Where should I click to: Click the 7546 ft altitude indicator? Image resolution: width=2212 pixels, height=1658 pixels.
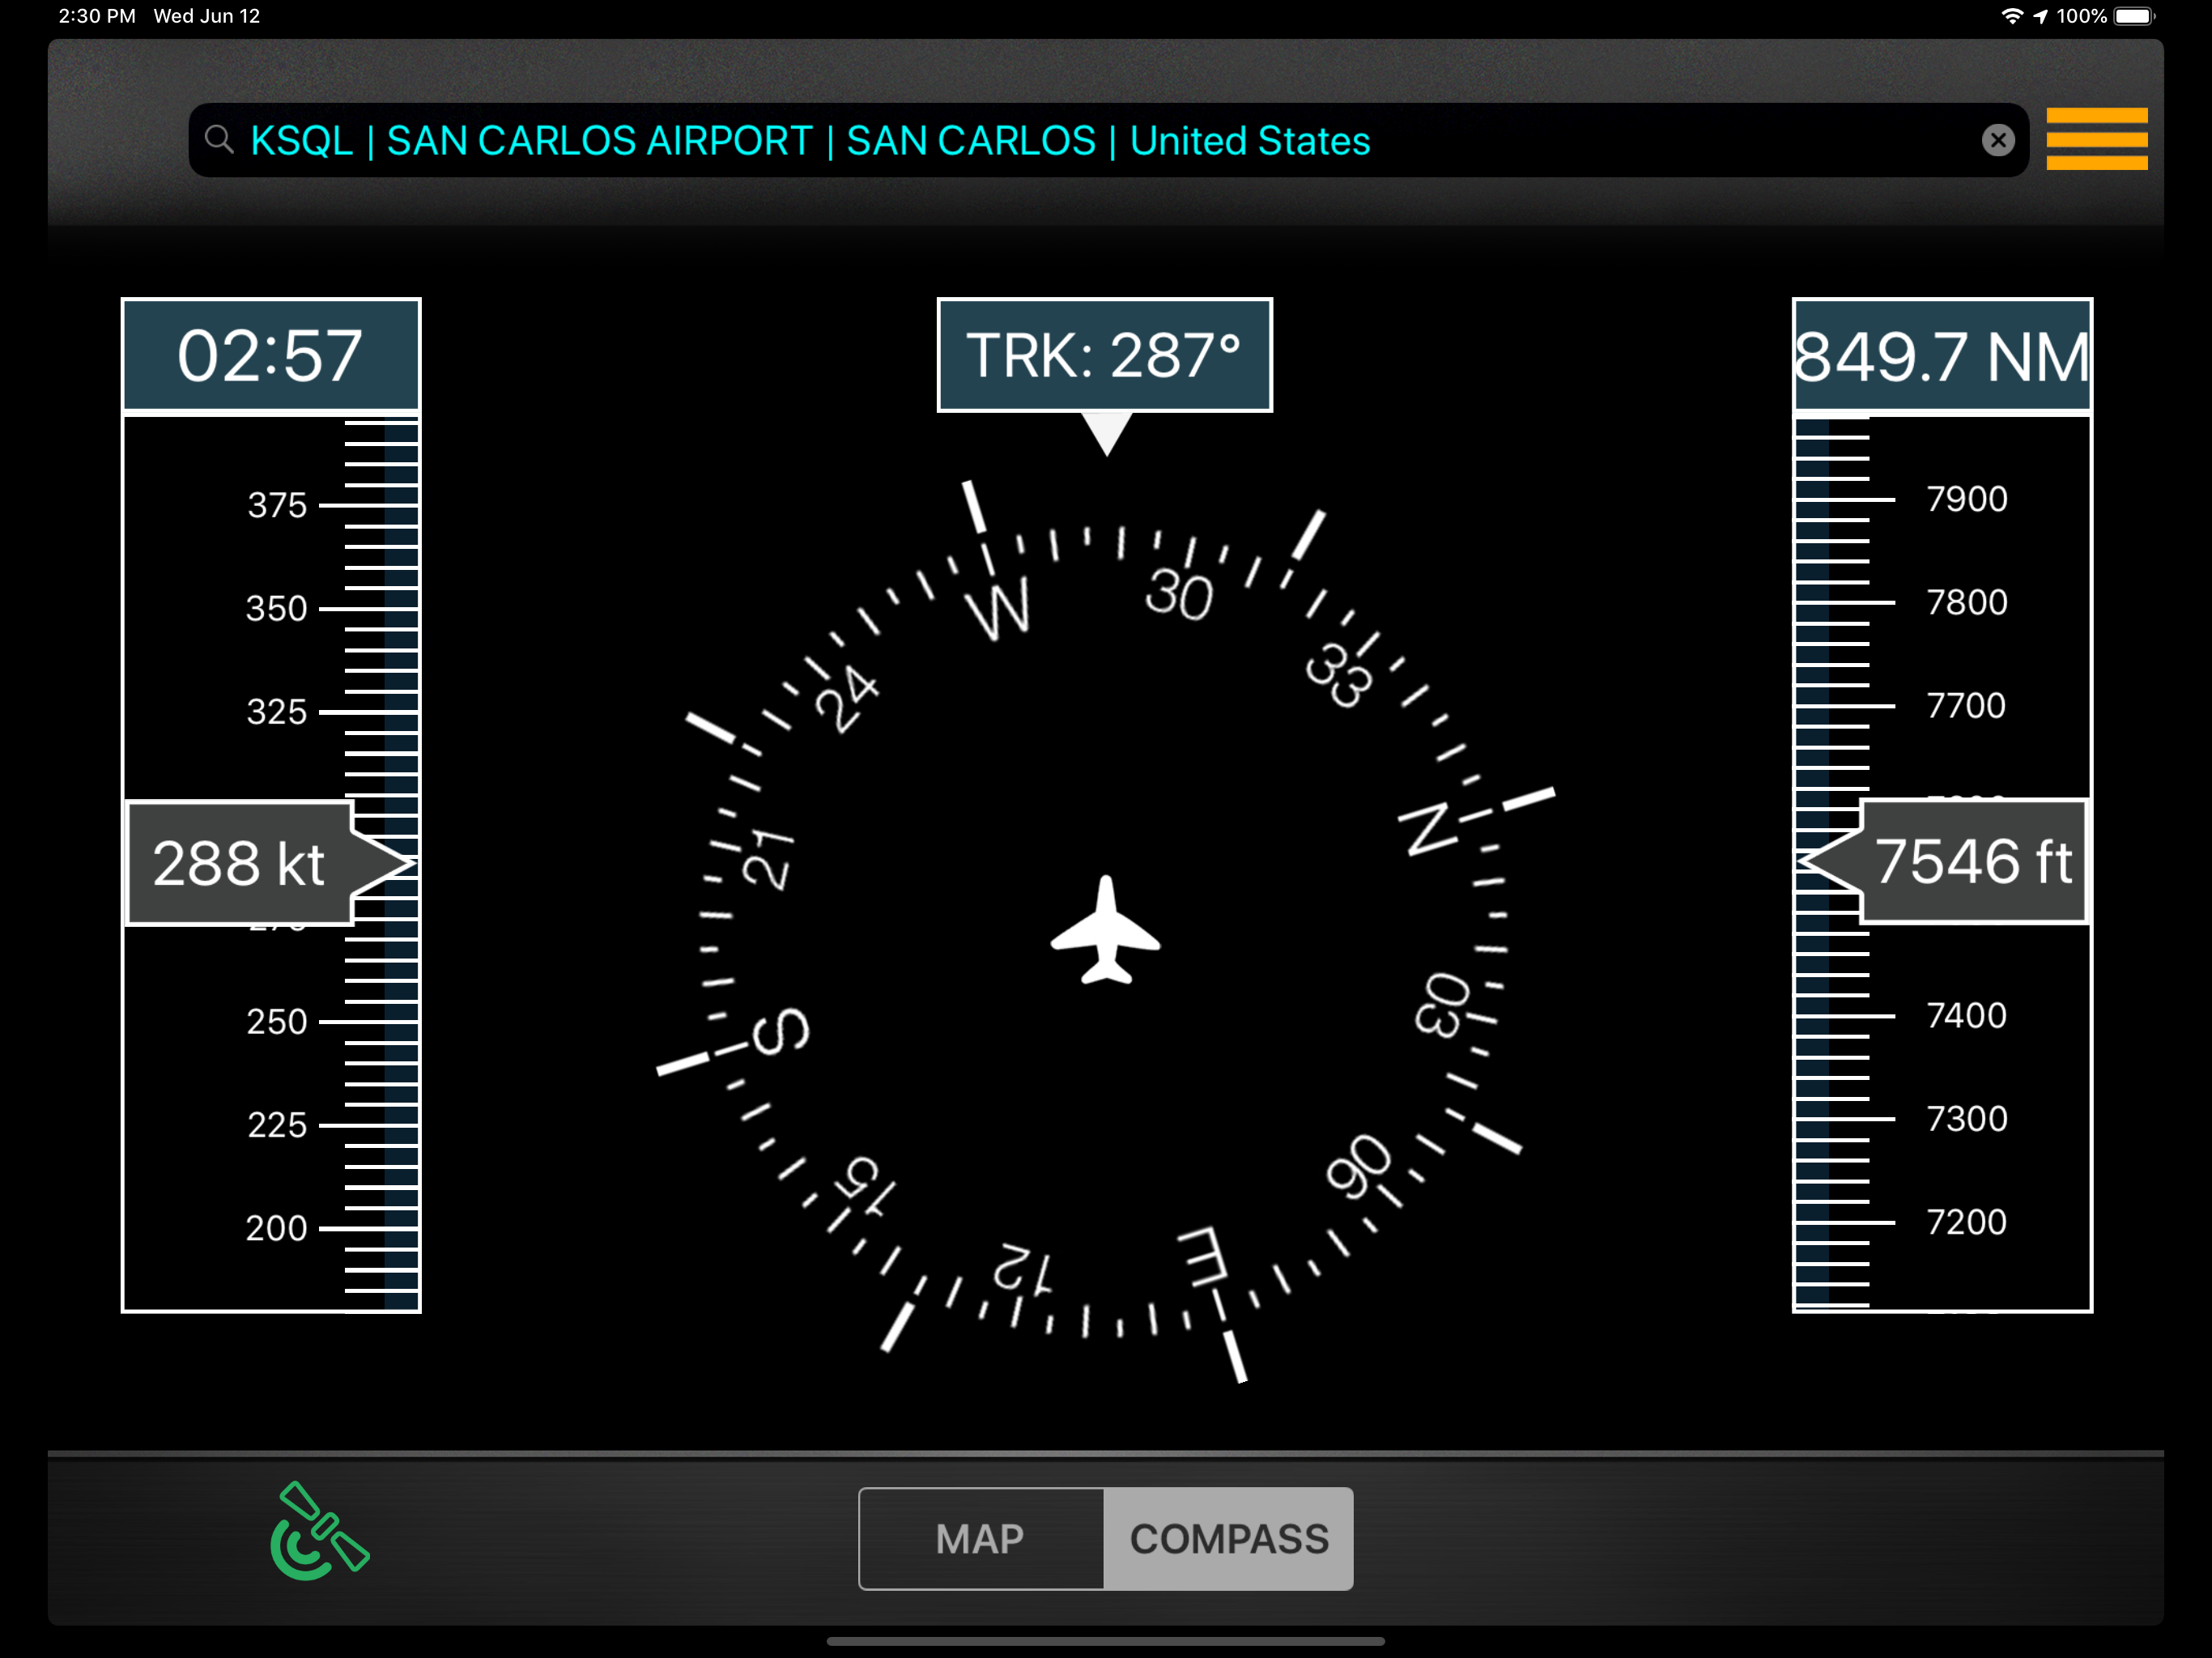(x=1972, y=861)
